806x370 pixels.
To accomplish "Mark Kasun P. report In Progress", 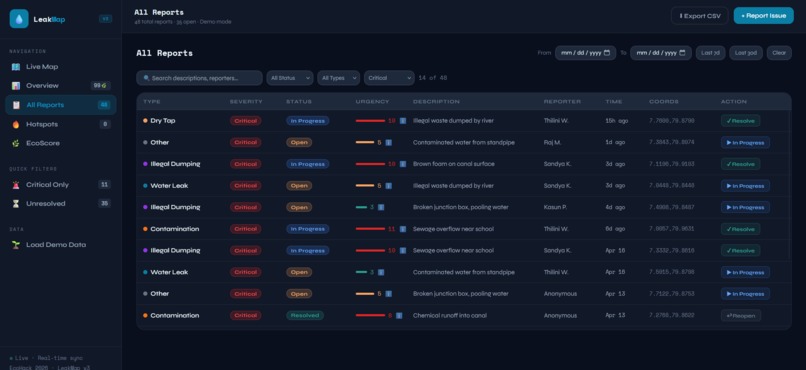I will pyautogui.click(x=745, y=208).
